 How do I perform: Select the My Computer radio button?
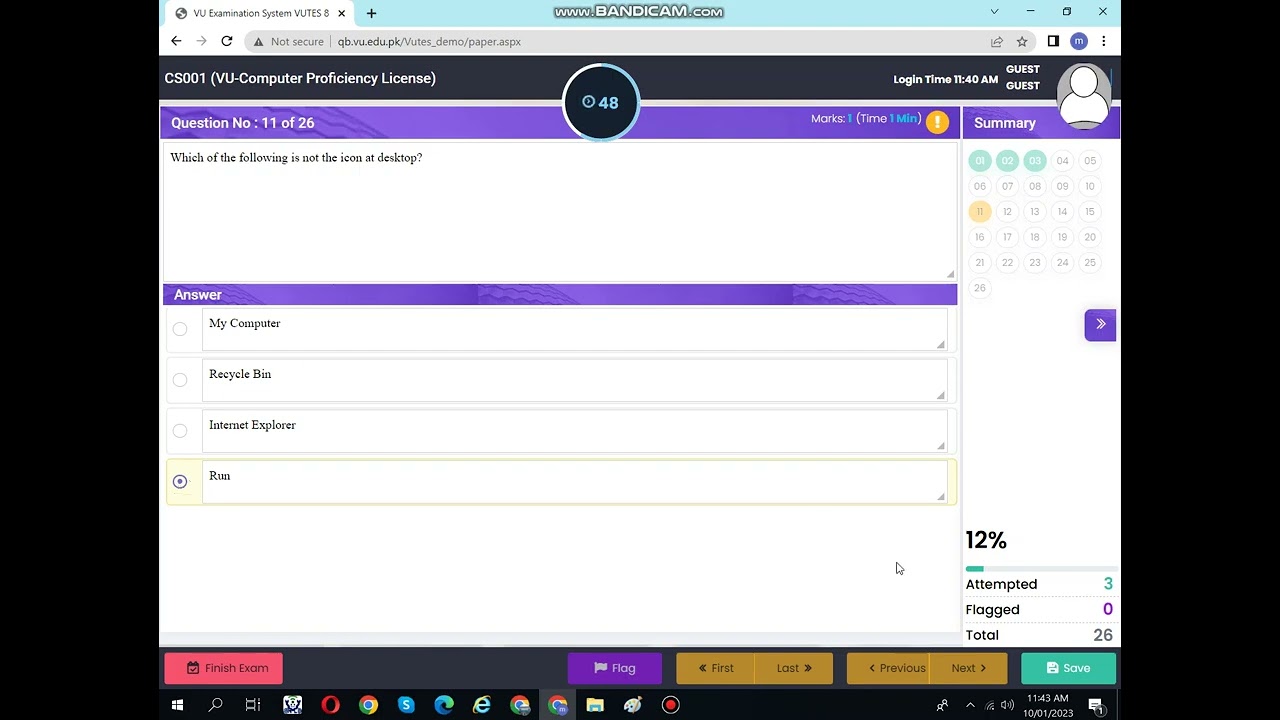[x=180, y=329]
